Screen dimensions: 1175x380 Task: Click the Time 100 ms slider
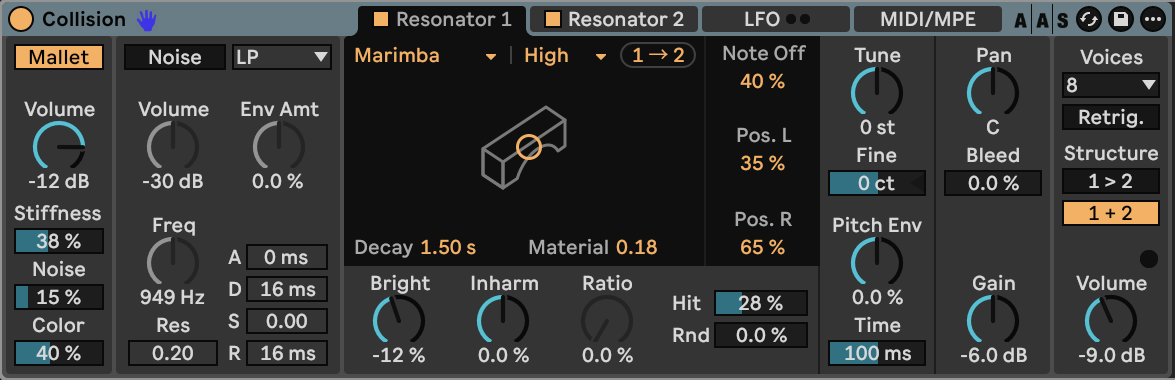click(877, 353)
